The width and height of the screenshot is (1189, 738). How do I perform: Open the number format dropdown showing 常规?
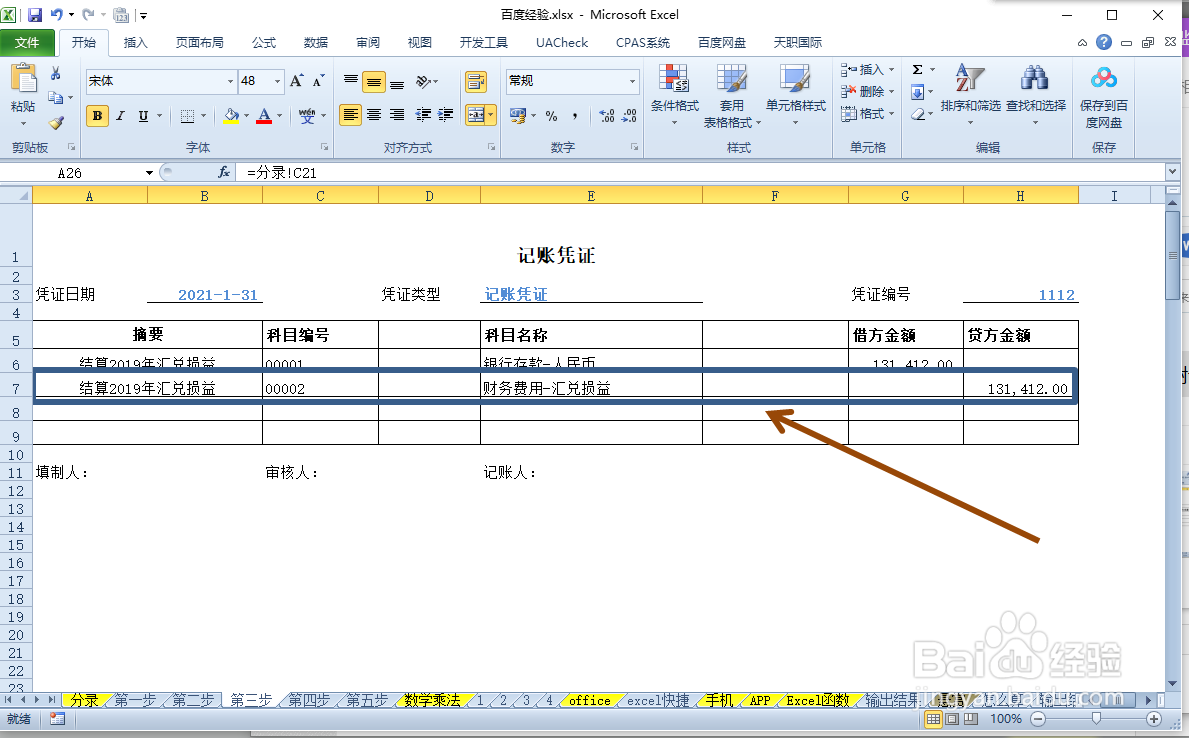tap(571, 79)
